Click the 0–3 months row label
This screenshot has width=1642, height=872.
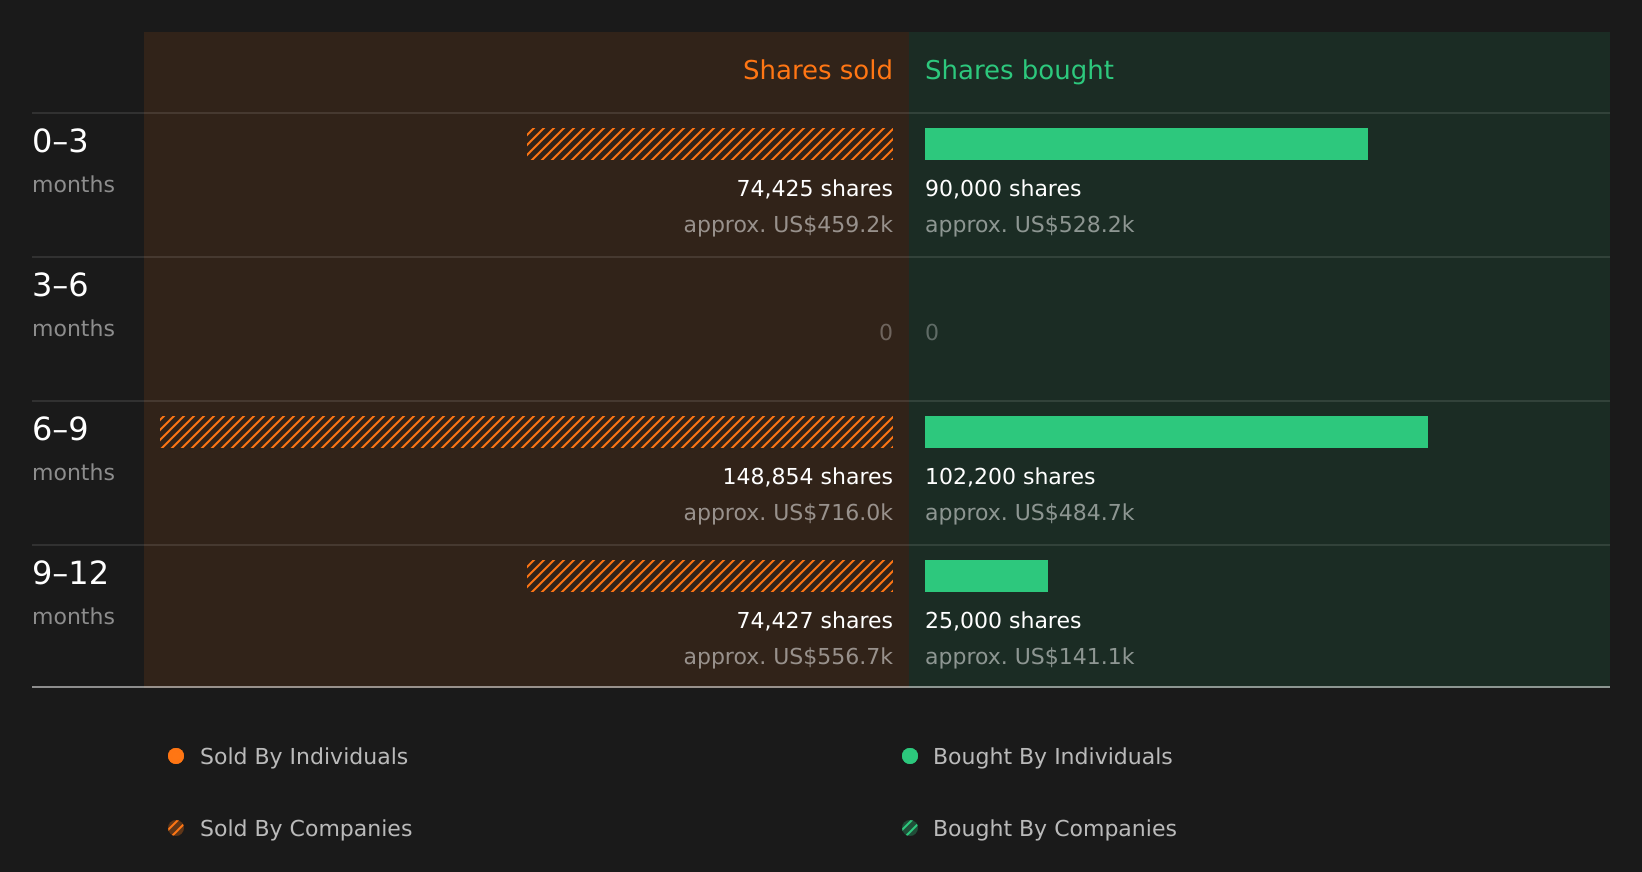tap(73, 161)
